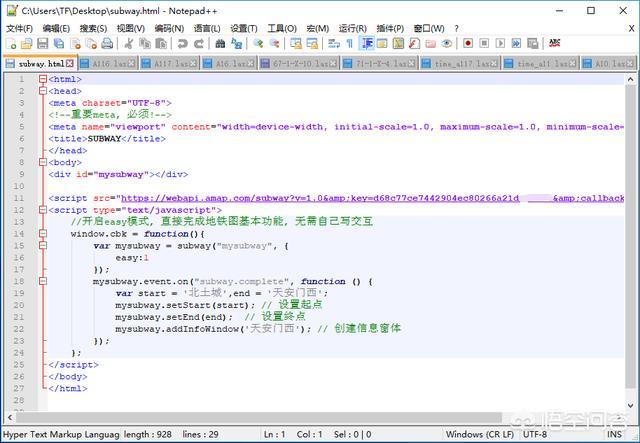Start macro recording with the red circle icon

(466, 44)
